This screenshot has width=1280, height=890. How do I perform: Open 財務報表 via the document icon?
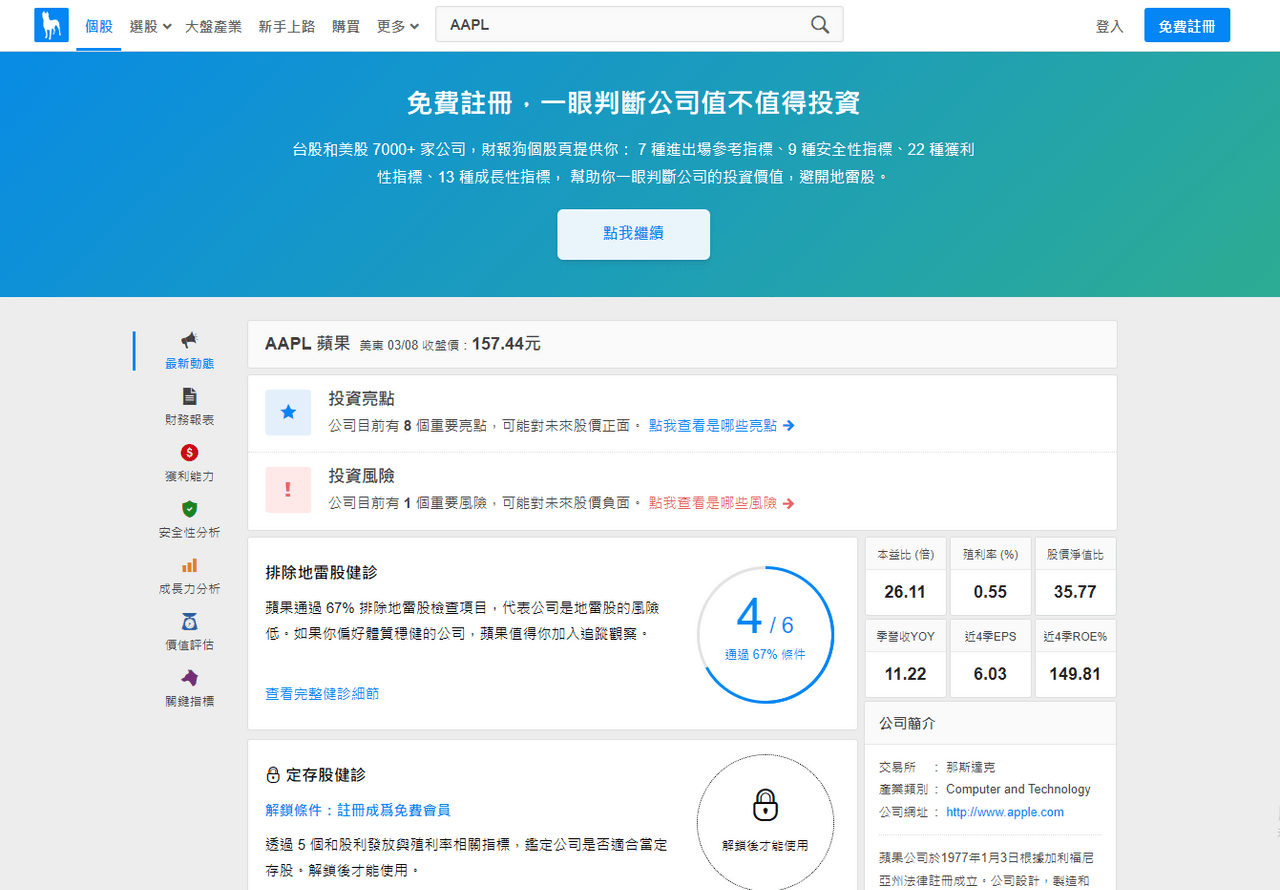(188, 398)
